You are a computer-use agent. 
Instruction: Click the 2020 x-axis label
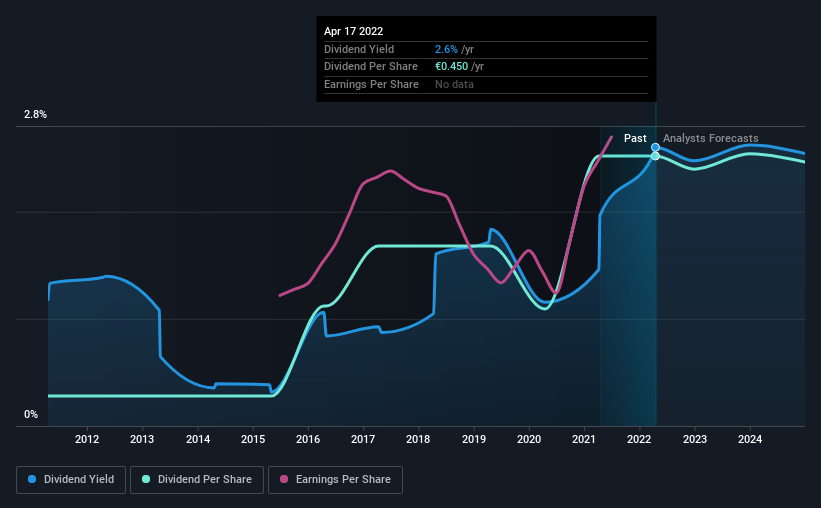pyautogui.click(x=529, y=439)
